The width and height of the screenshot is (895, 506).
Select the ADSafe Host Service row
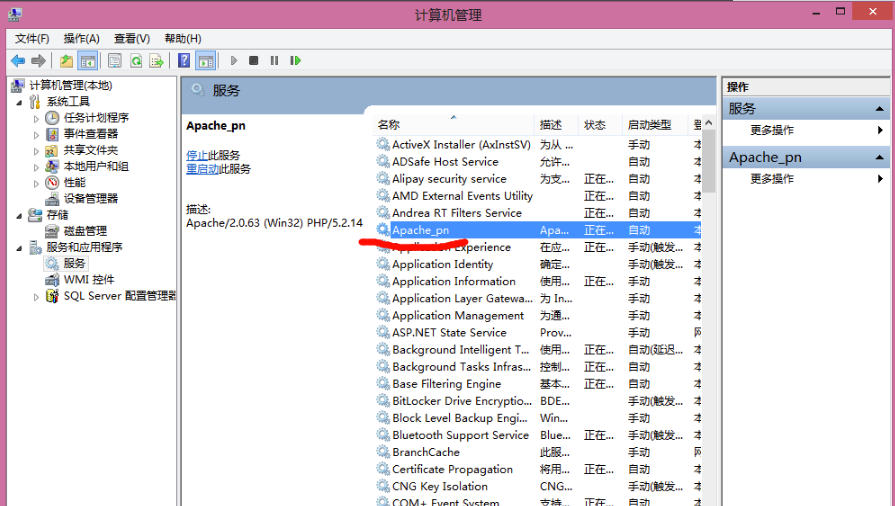coord(538,162)
